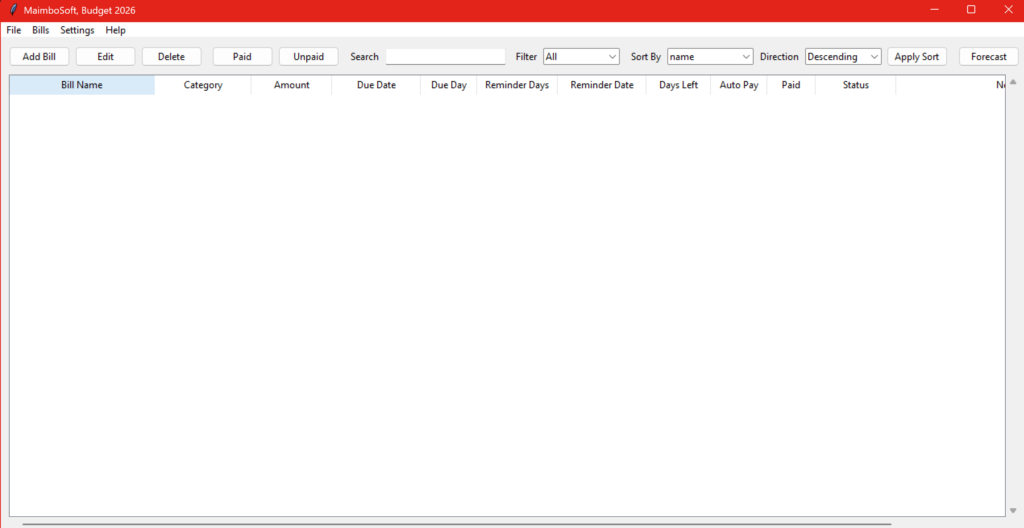
Task: Mark selected bill as Paid
Action: click(242, 57)
